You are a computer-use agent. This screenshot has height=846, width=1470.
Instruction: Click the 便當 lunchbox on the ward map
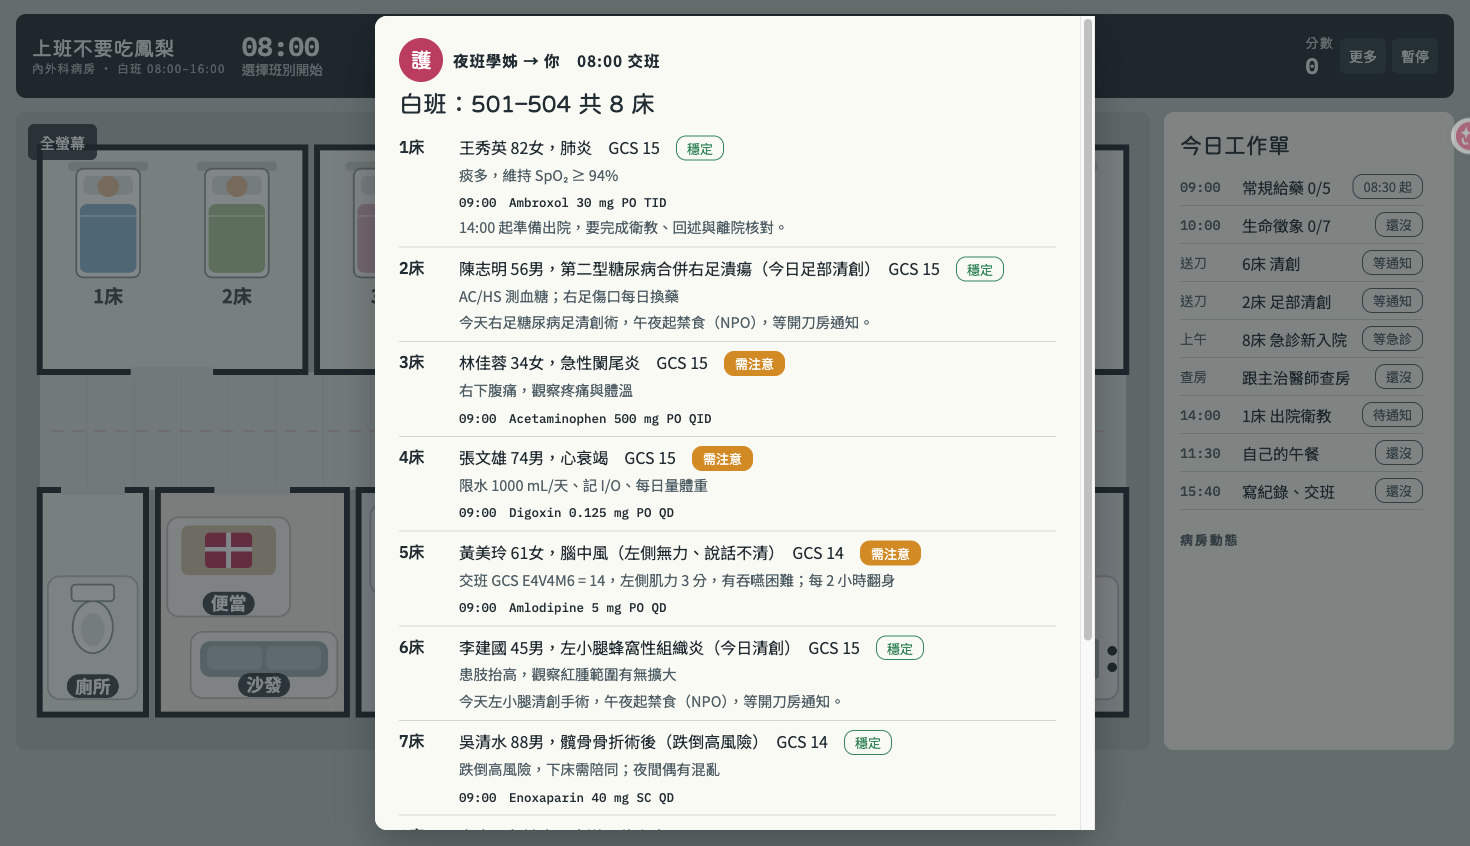(229, 566)
